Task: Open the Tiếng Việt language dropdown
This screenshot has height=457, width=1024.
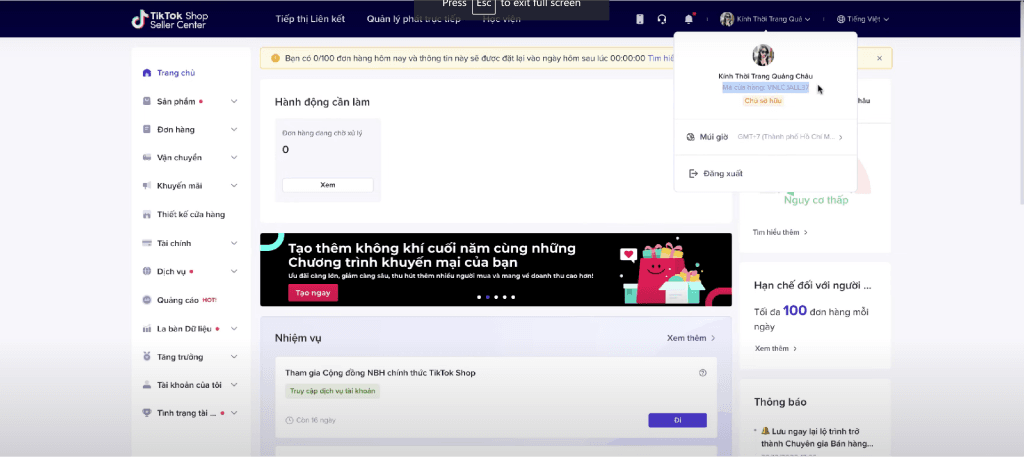Action: [868, 19]
